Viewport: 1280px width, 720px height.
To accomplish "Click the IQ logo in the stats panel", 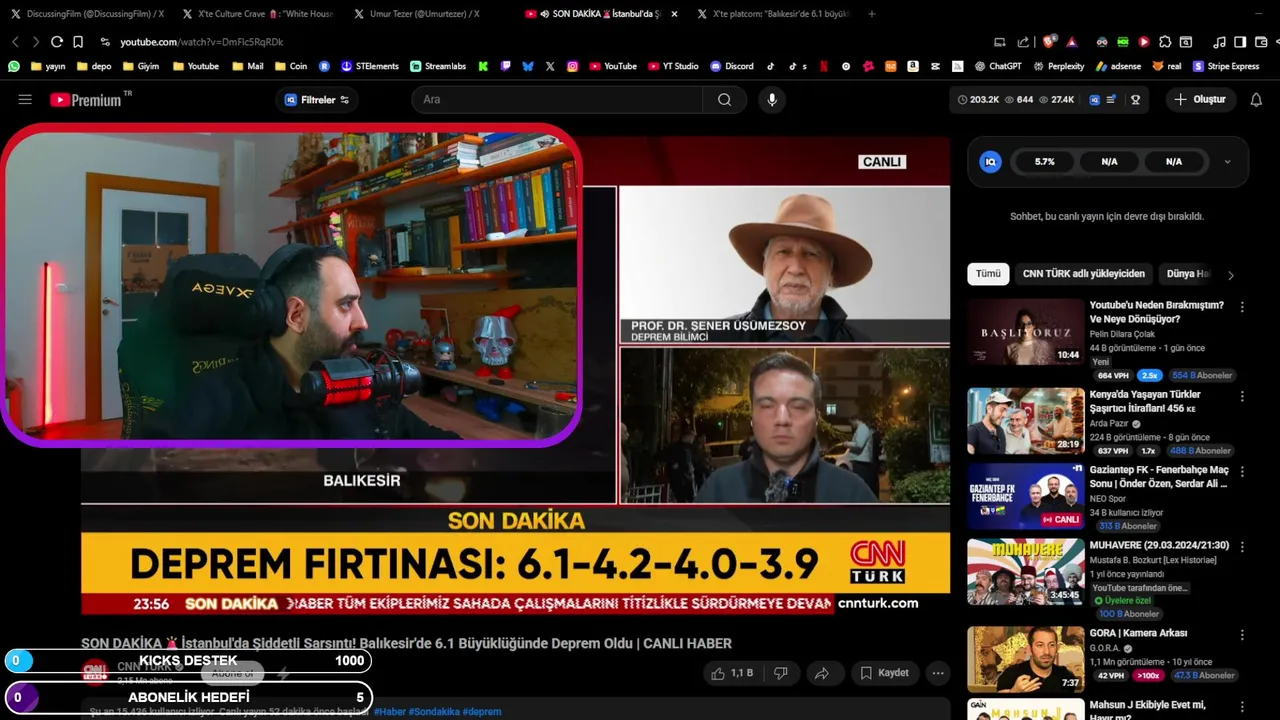I will coord(990,161).
